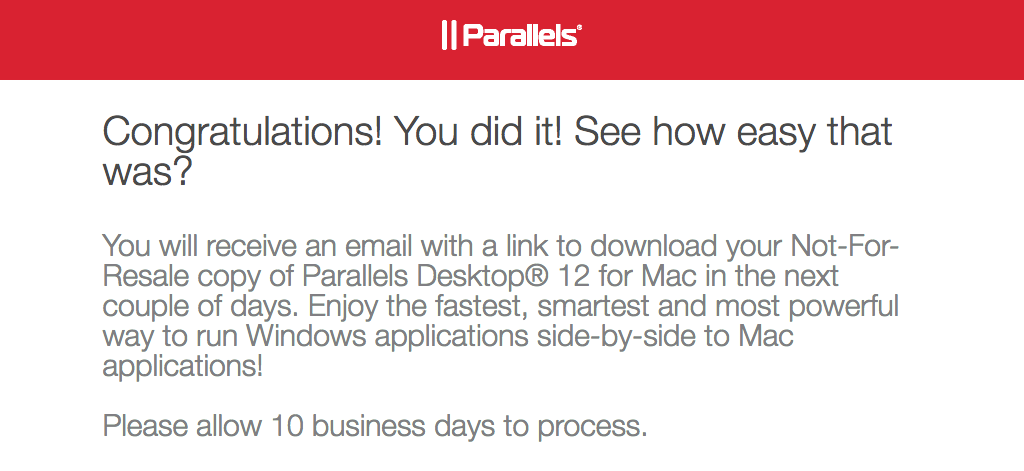Click the Parallels wordmark in the header

[x=519, y=36]
